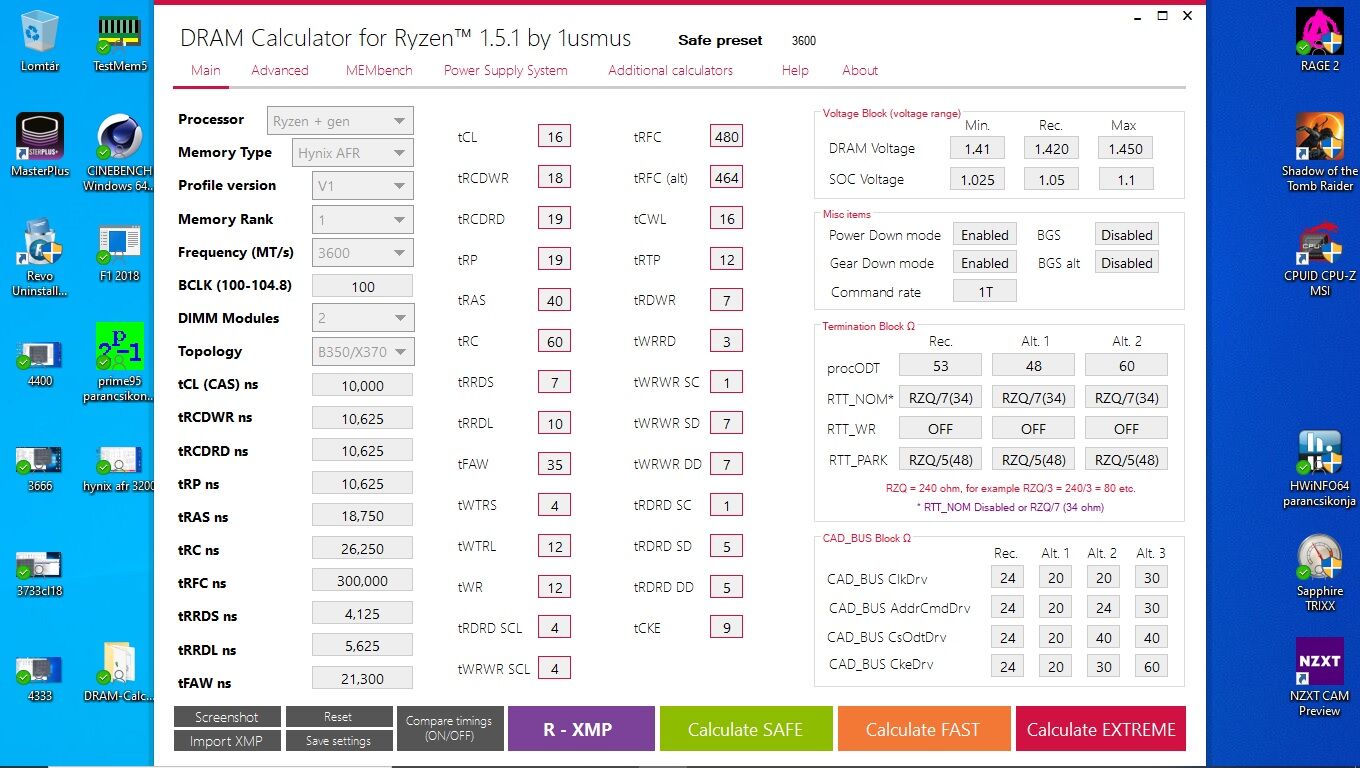The width and height of the screenshot is (1360, 768).
Task: Click the Save settings button
Action: tap(338, 741)
